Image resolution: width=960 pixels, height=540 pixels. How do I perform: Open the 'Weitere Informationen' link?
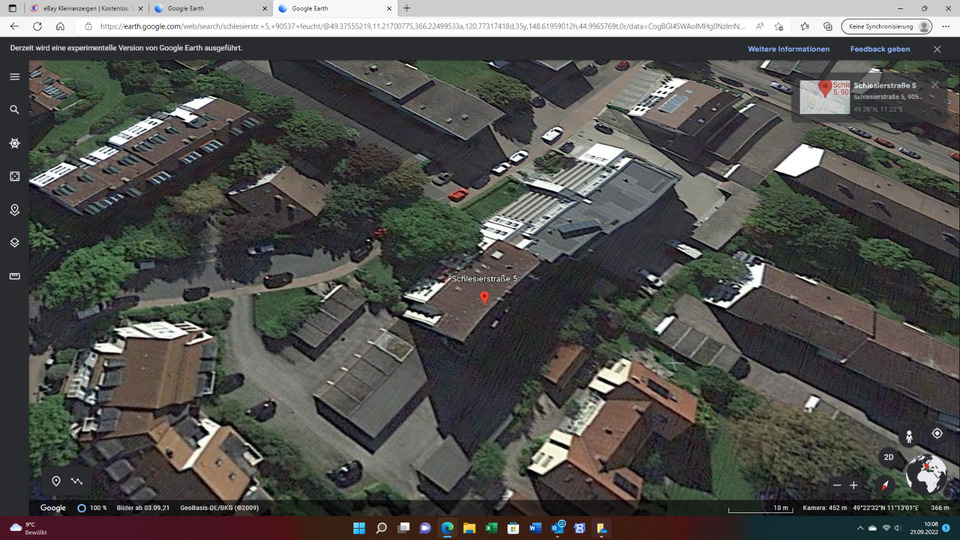[788, 48]
